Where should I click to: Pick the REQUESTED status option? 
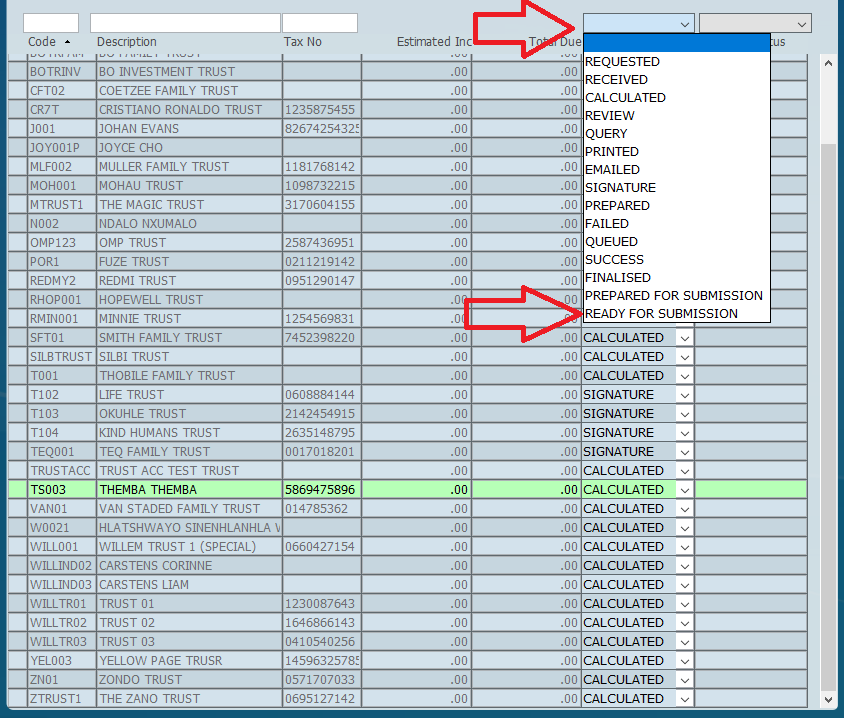pos(622,62)
